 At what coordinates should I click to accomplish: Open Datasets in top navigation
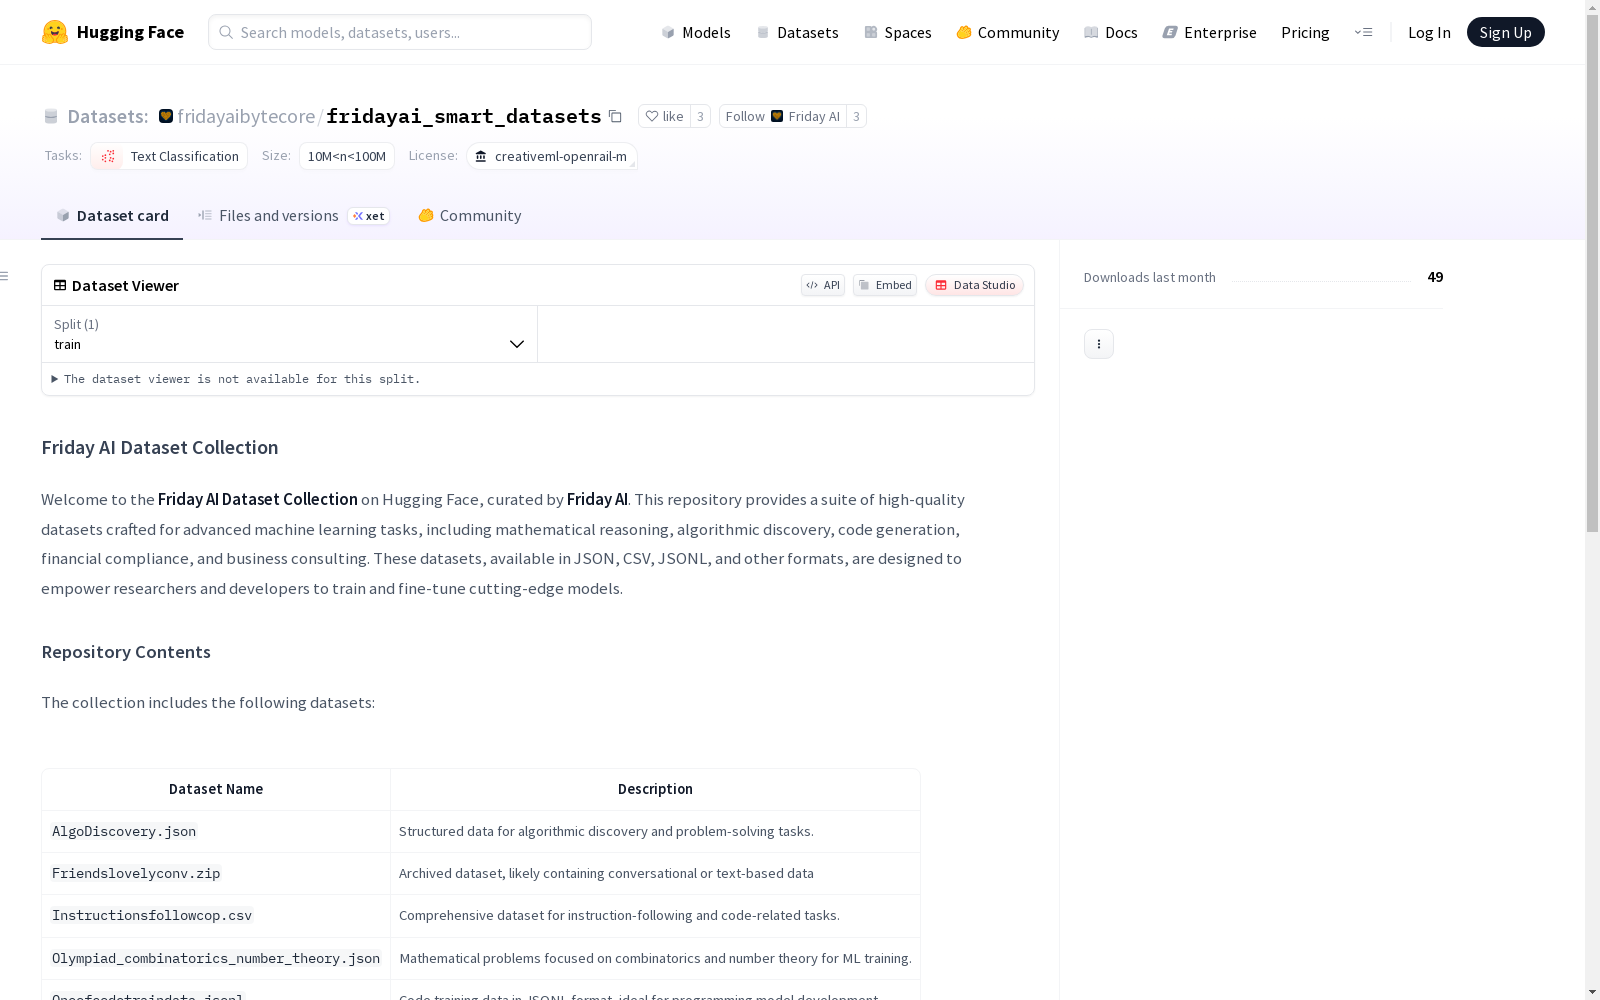[x=797, y=32]
